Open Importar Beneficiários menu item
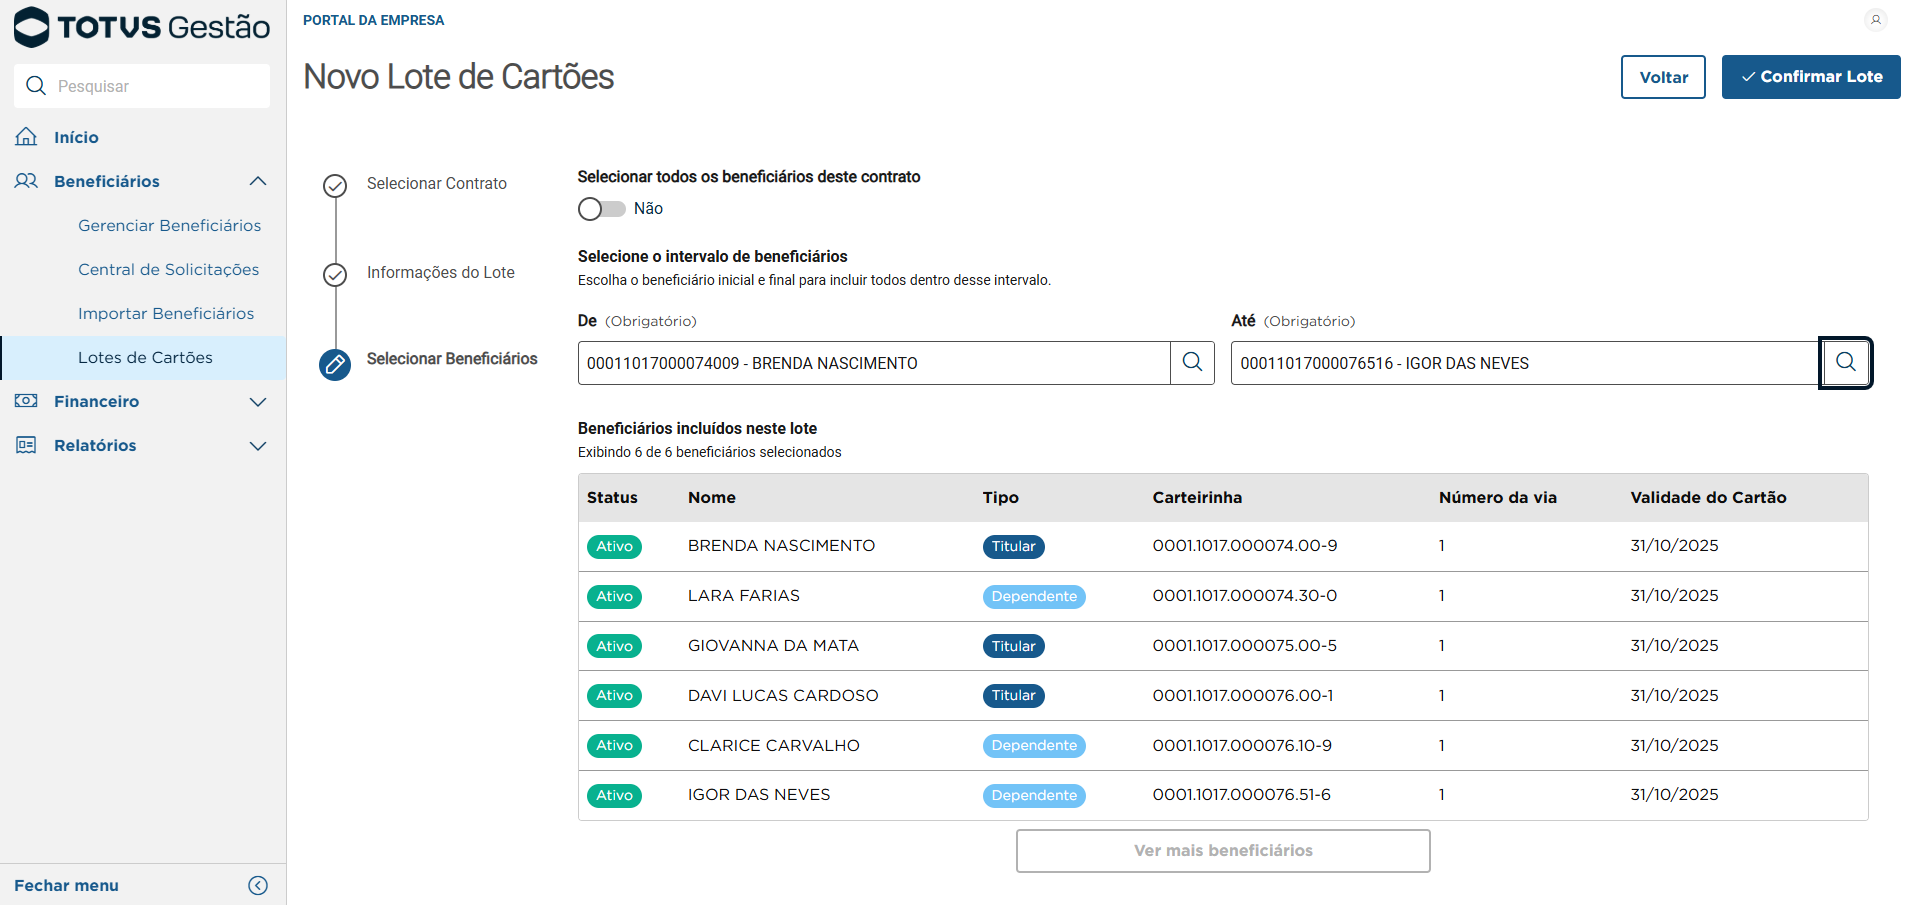 click(x=166, y=314)
